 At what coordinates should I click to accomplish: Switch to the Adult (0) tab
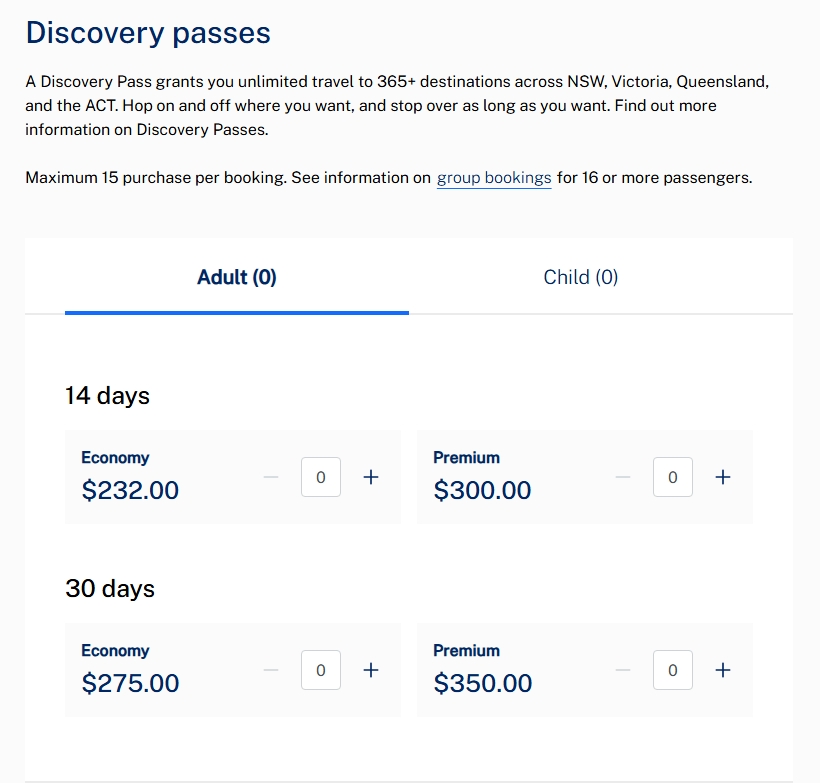[237, 277]
